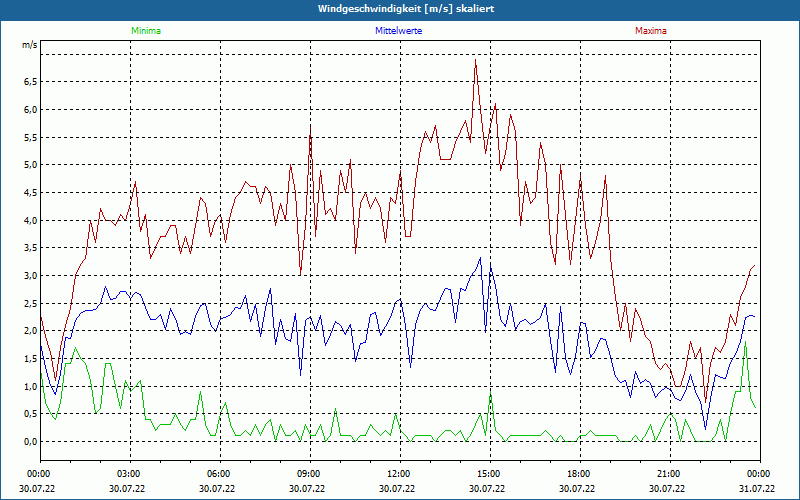The height and width of the screenshot is (500, 800).
Task: Click the 0,0 y-axis value
Action: coord(31,441)
